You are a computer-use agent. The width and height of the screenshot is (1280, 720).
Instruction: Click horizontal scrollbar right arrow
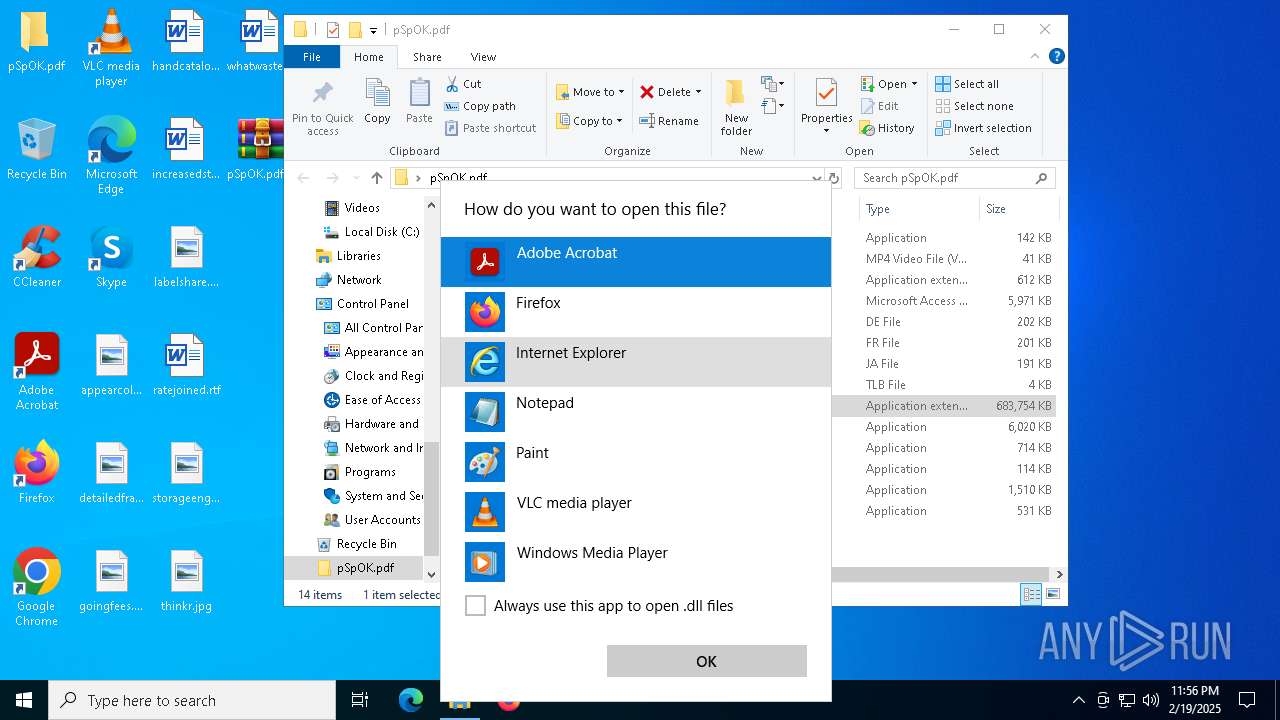tap(1059, 574)
